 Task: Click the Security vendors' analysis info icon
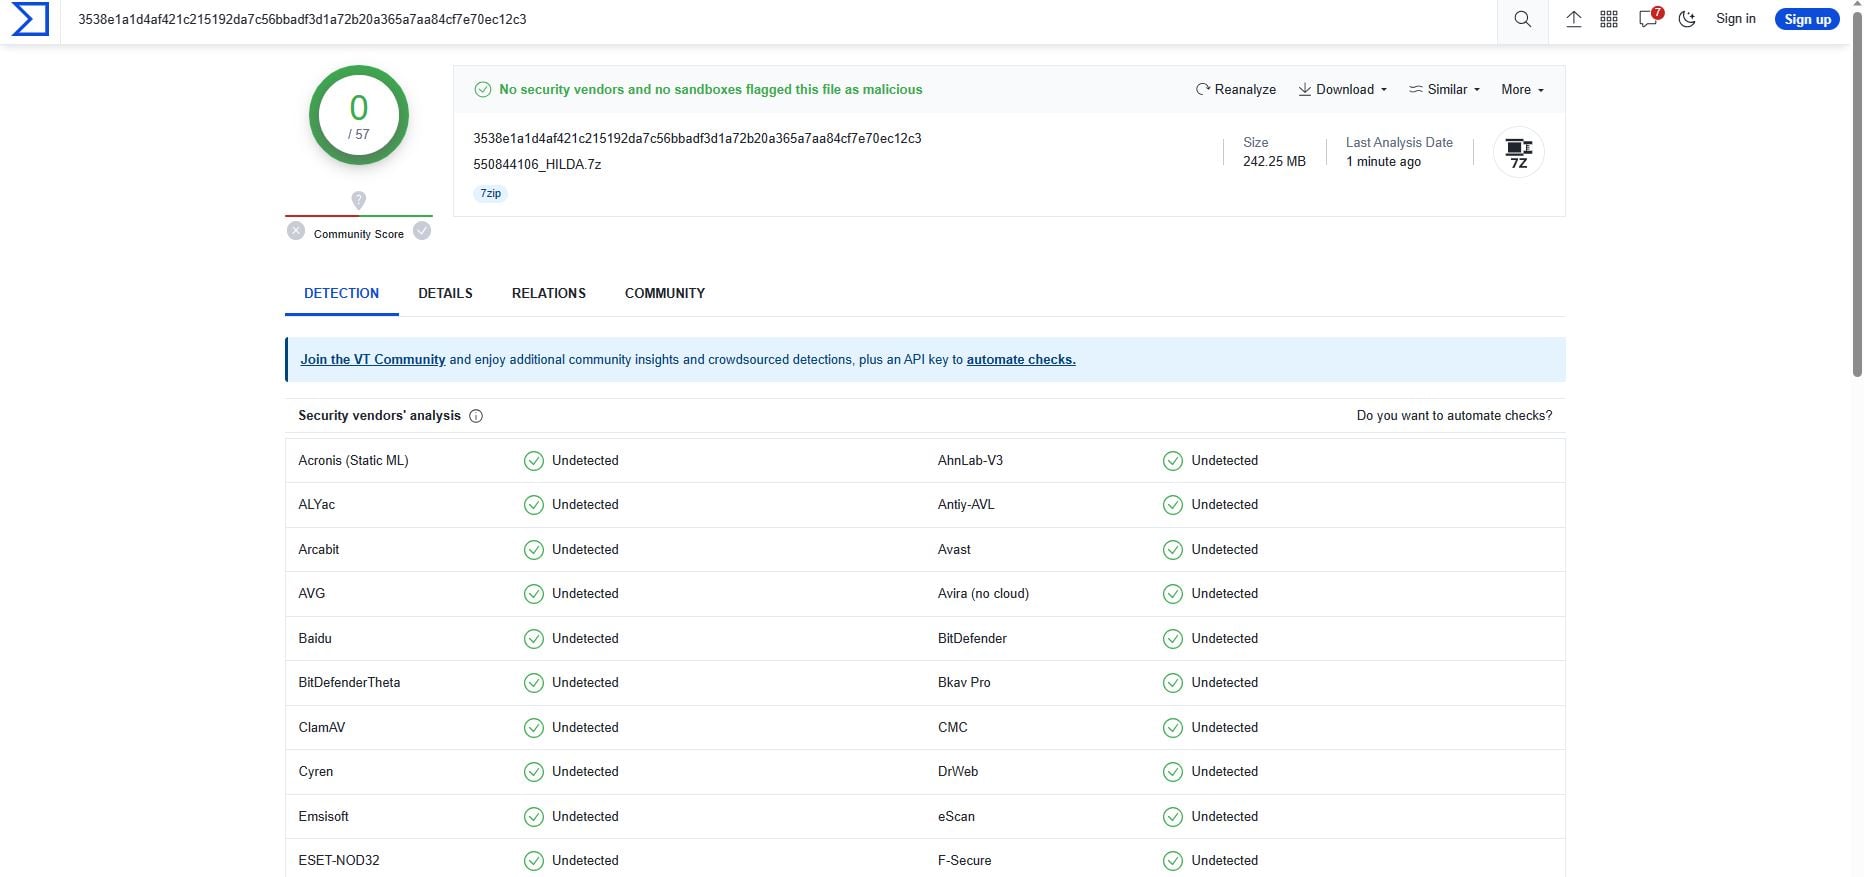pyautogui.click(x=476, y=416)
